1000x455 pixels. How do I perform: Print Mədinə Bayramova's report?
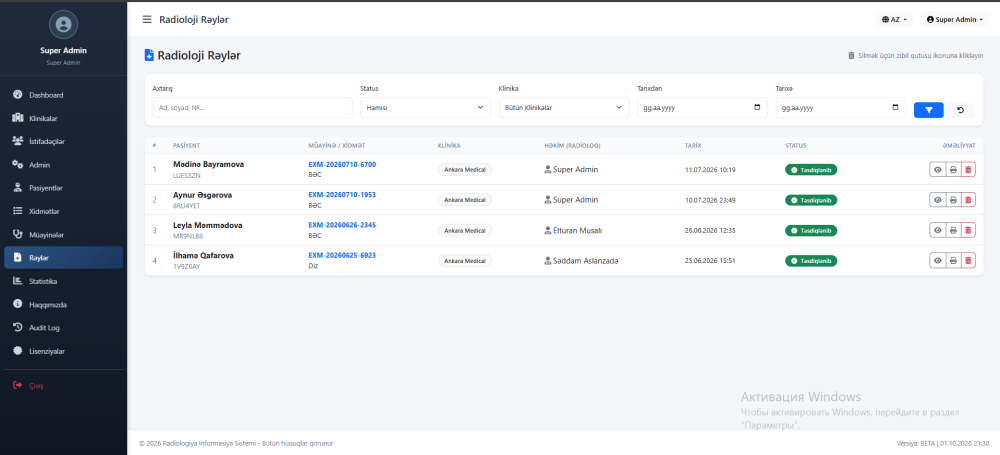click(953, 170)
